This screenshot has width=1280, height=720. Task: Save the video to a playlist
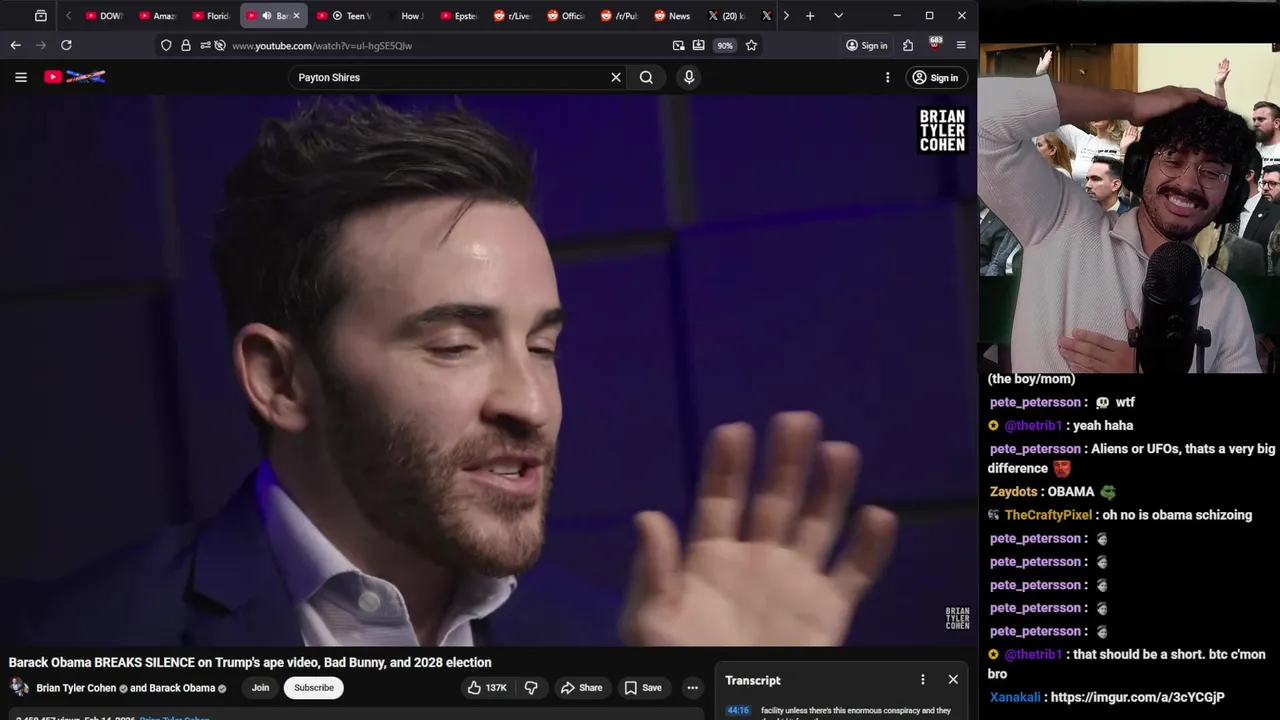[x=643, y=688]
